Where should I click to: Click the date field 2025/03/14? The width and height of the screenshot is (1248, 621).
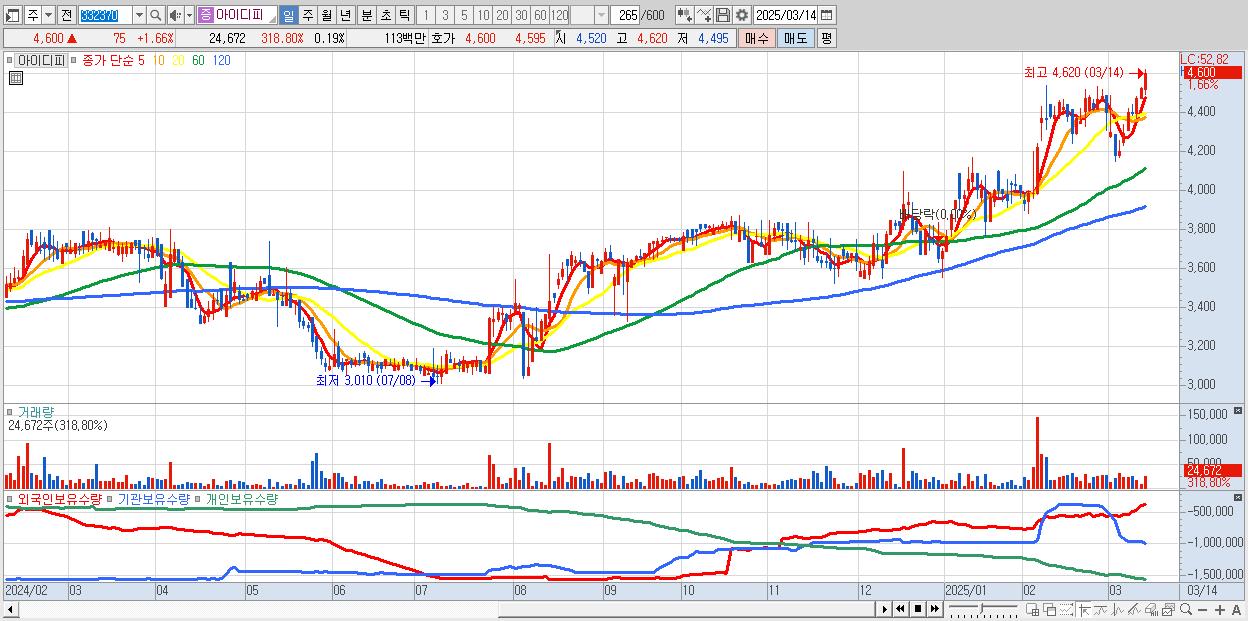pos(786,15)
